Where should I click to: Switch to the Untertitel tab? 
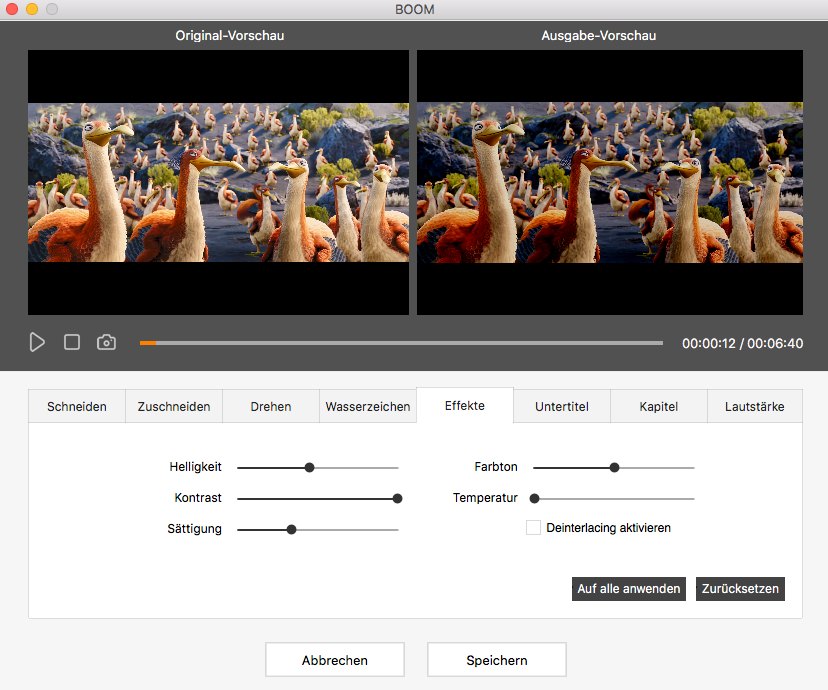(561, 406)
